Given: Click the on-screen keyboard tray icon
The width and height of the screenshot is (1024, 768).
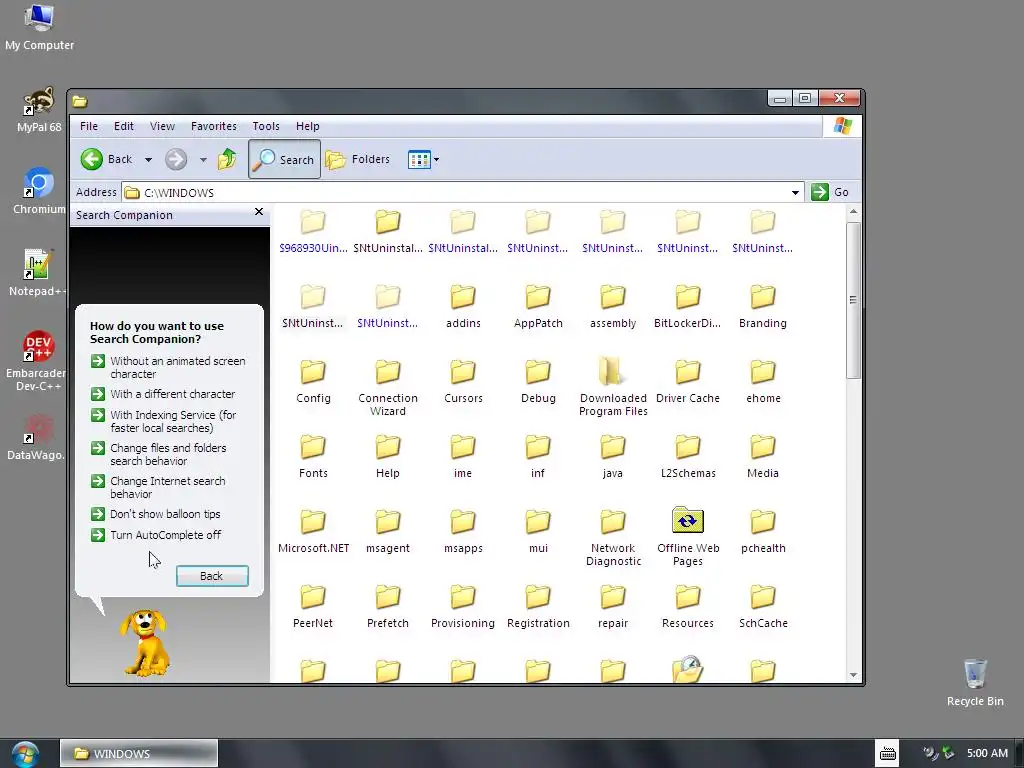Looking at the screenshot, I should click(x=888, y=754).
